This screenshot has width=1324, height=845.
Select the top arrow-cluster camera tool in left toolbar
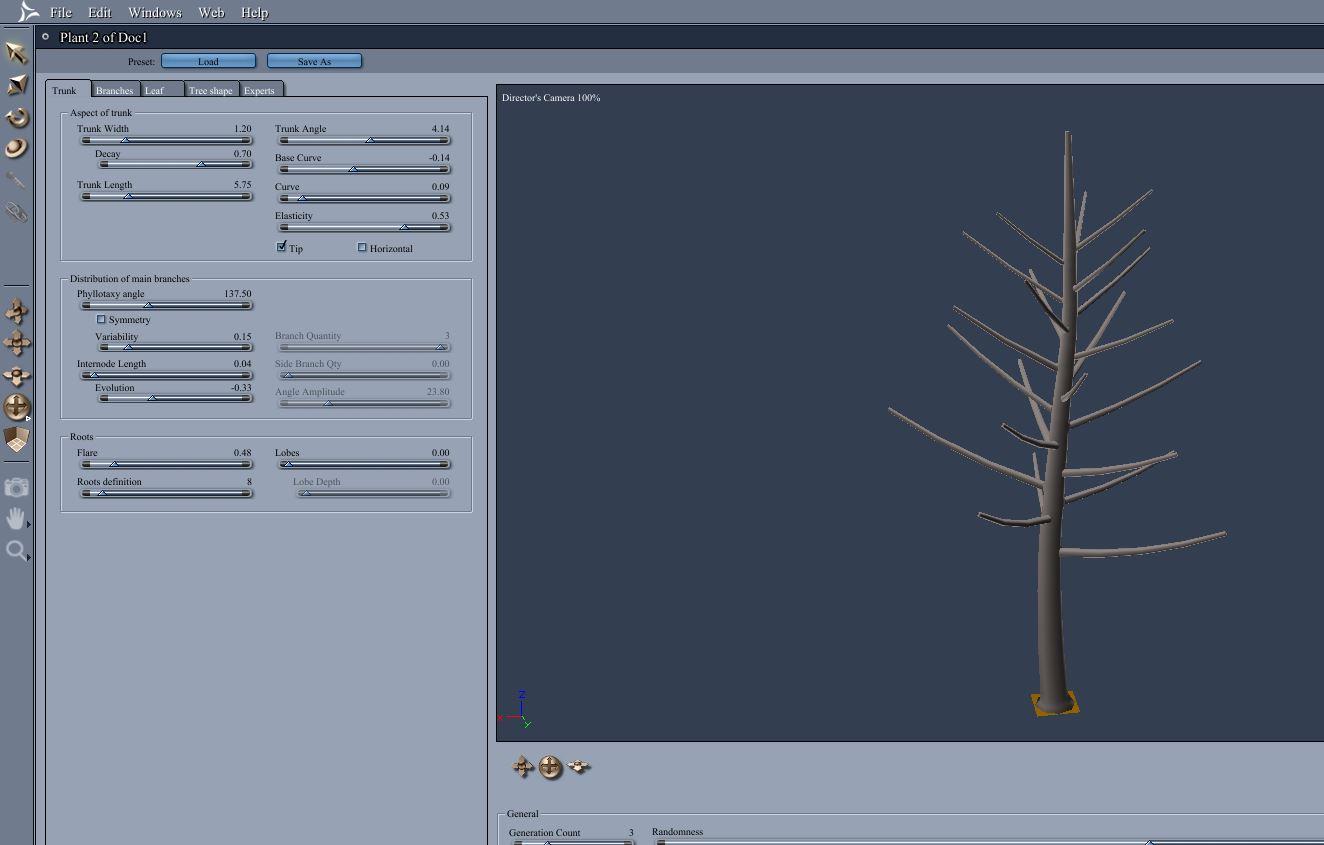point(17,311)
